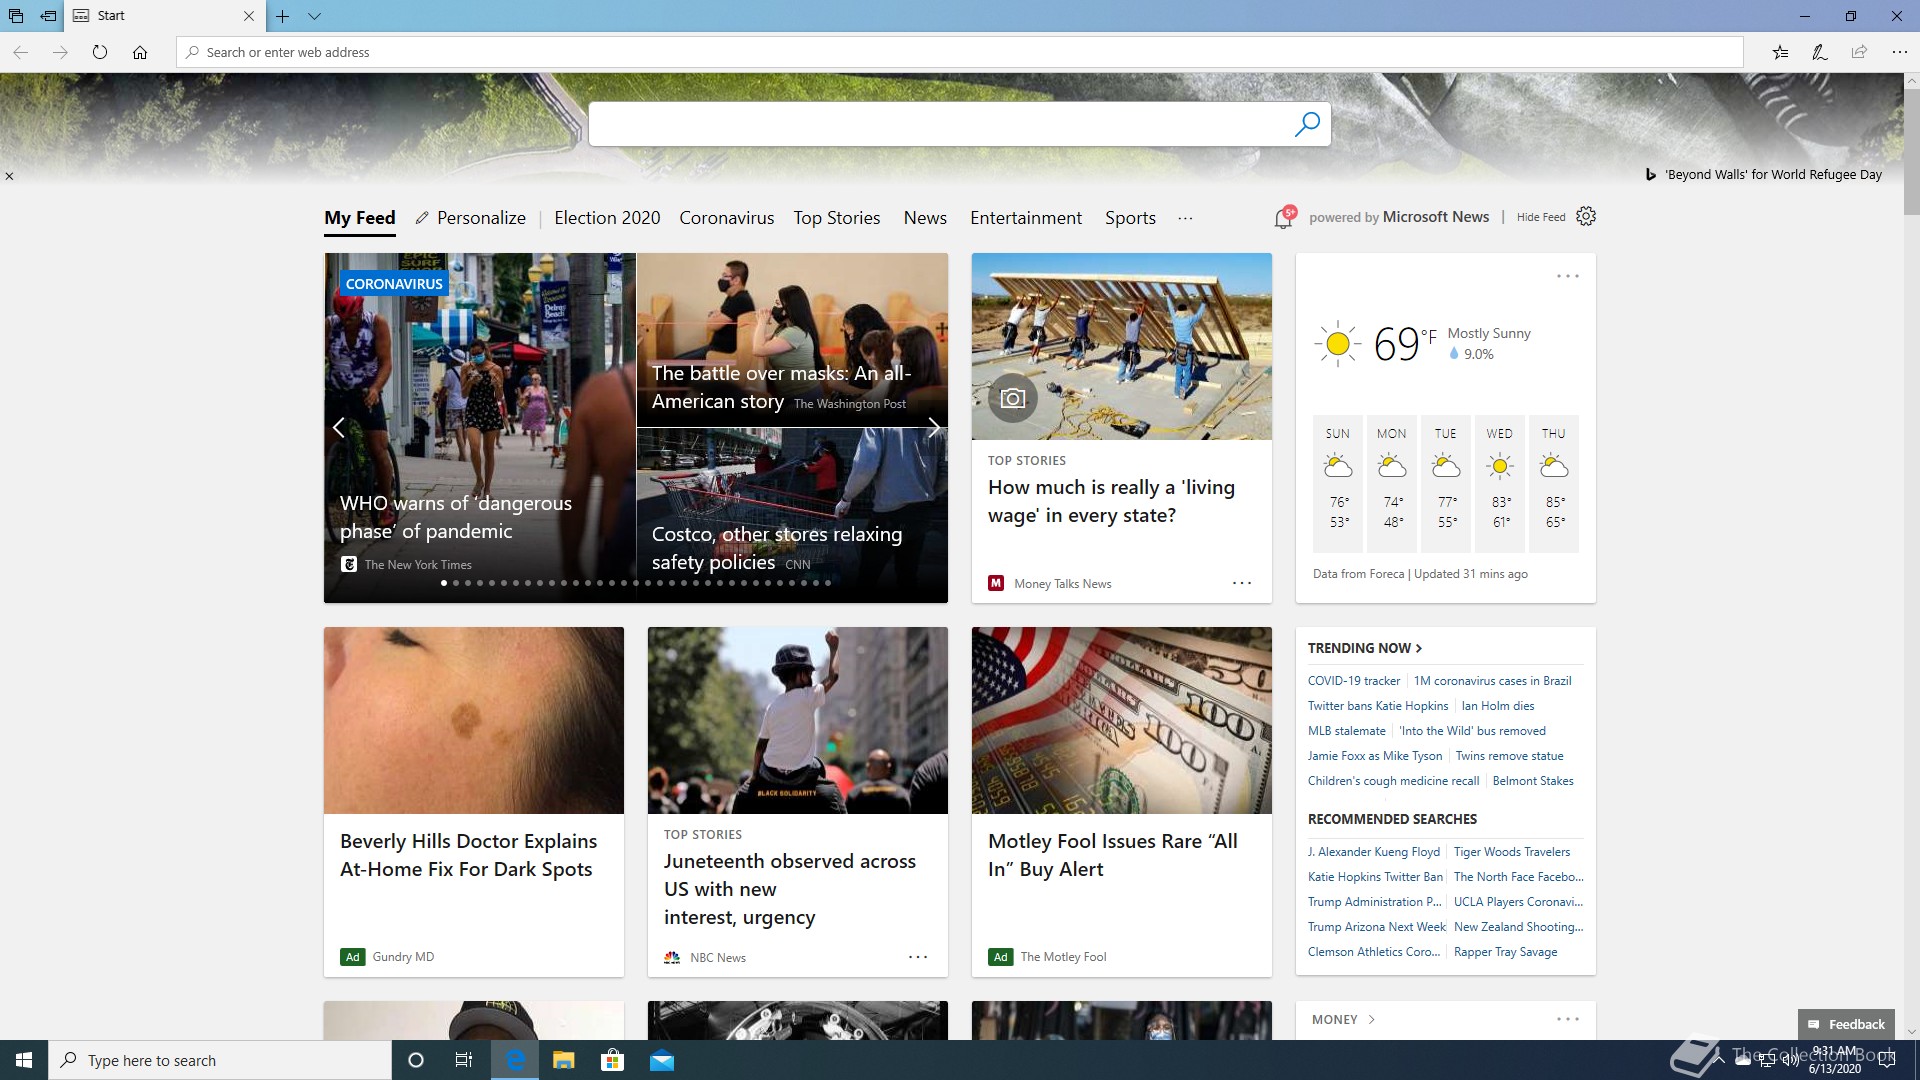Set these tabs aside icon
This screenshot has width=1920, height=1080.
point(48,16)
